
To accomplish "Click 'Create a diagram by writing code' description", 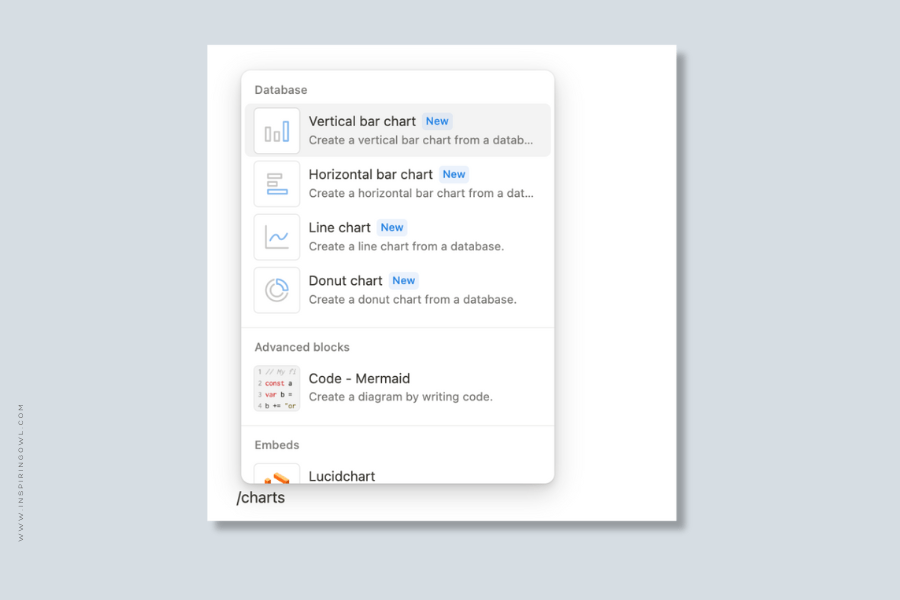I will 400,397.
